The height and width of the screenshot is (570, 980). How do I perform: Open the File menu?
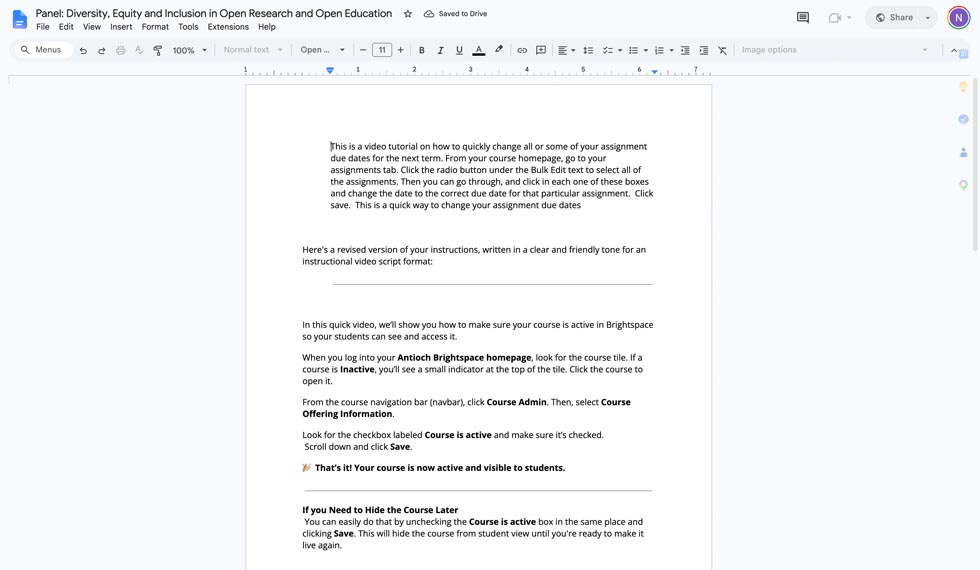tap(42, 27)
